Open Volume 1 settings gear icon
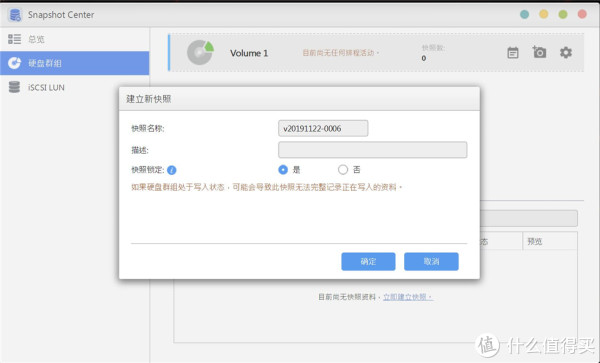Image resolution: width=600 pixels, height=363 pixels. pos(566,52)
